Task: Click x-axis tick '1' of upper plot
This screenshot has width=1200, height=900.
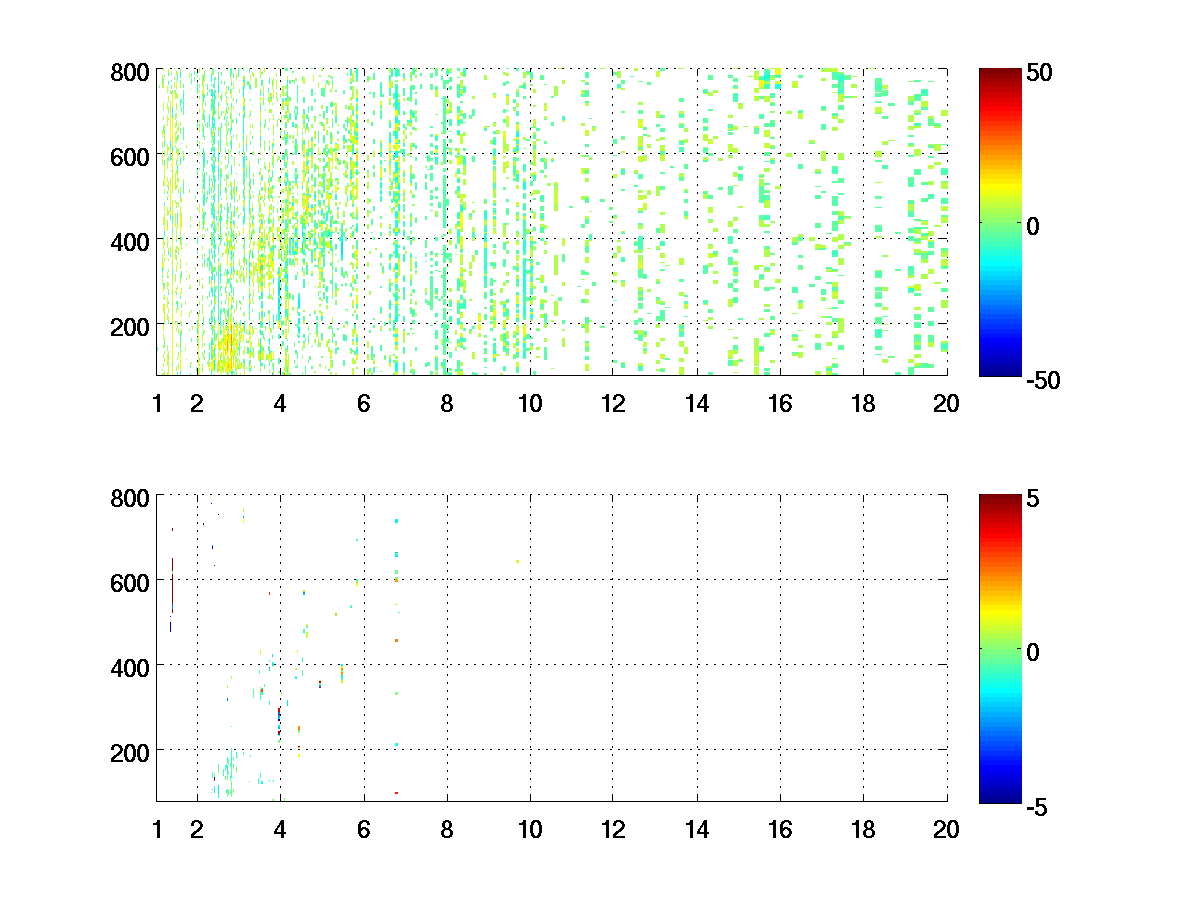Action: click(x=157, y=404)
